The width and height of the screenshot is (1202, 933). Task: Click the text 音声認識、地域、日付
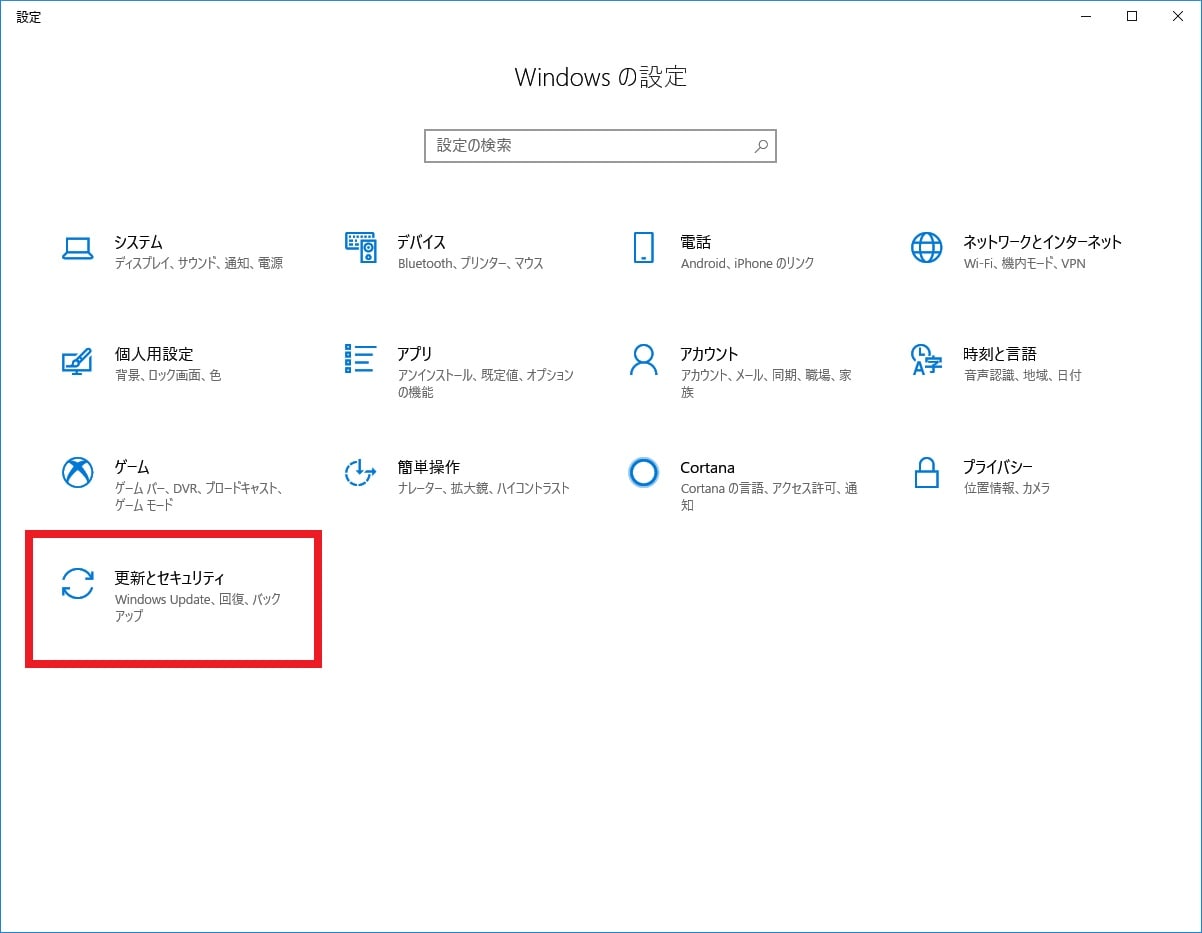[x=1022, y=376]
